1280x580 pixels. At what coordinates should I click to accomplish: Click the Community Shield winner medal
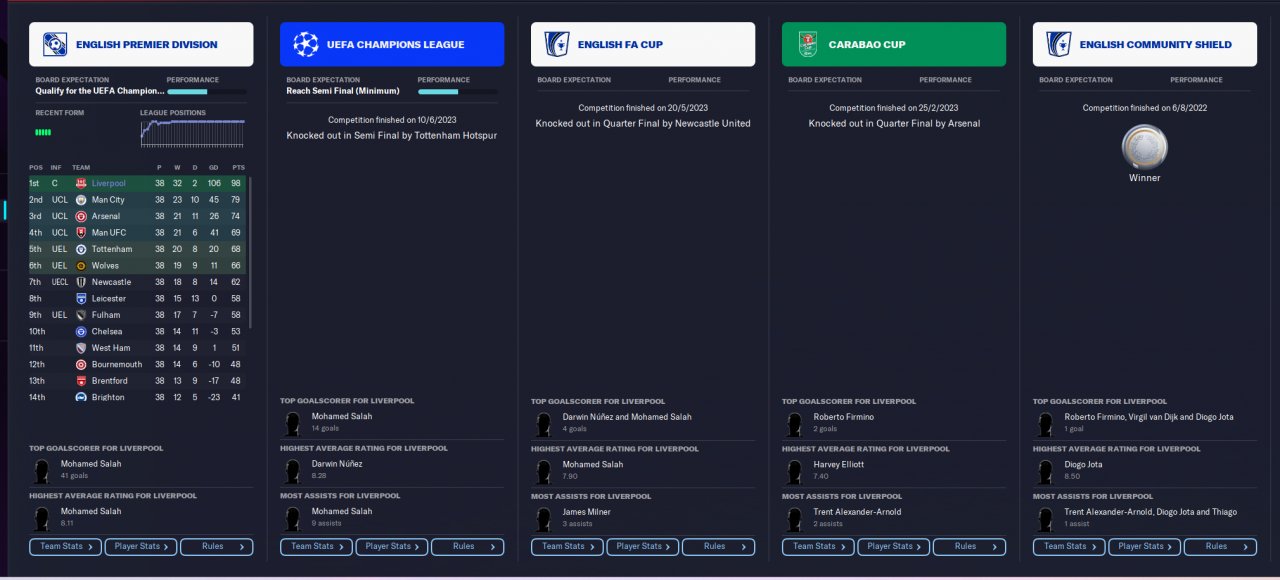pos(1145,147)
